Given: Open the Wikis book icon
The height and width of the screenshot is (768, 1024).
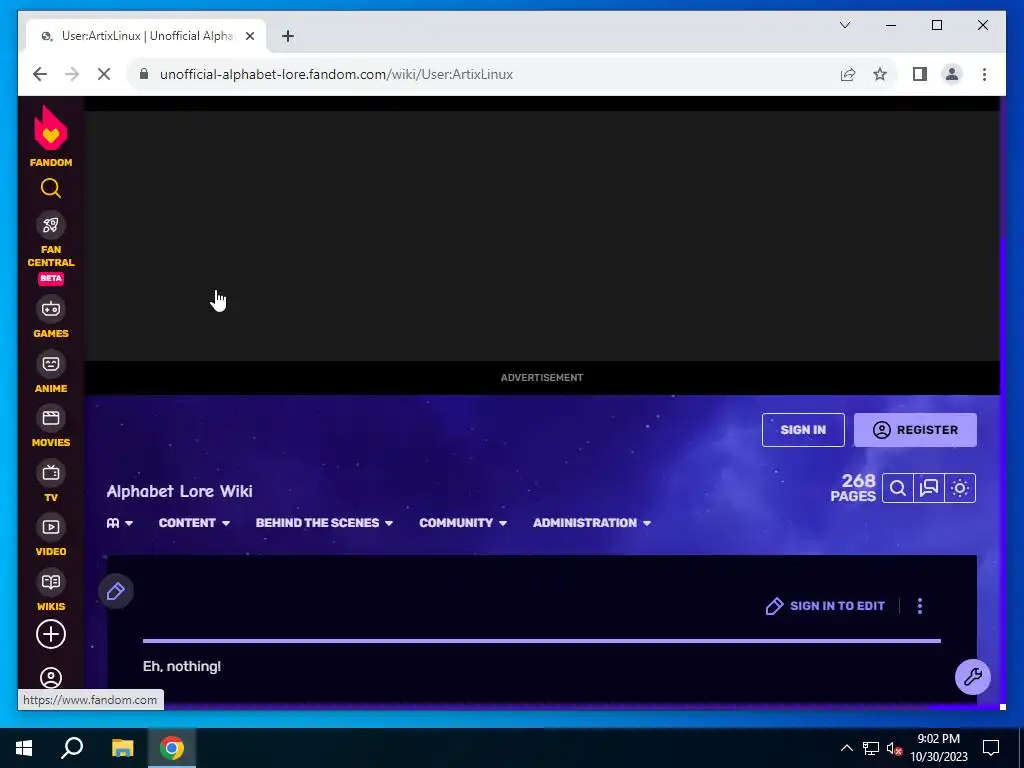Looking at the screenshot, I should point(51,582).
